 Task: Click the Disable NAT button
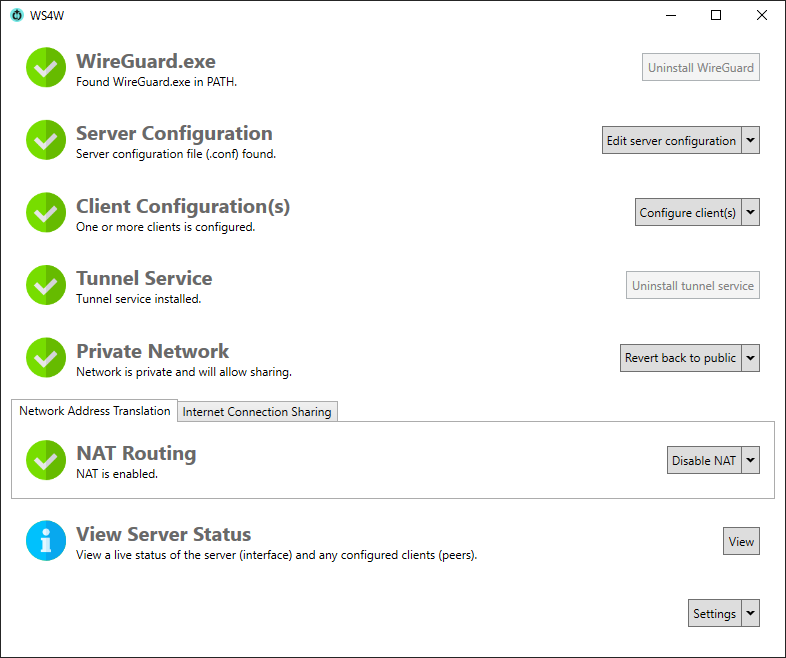[x=704, y=460]
